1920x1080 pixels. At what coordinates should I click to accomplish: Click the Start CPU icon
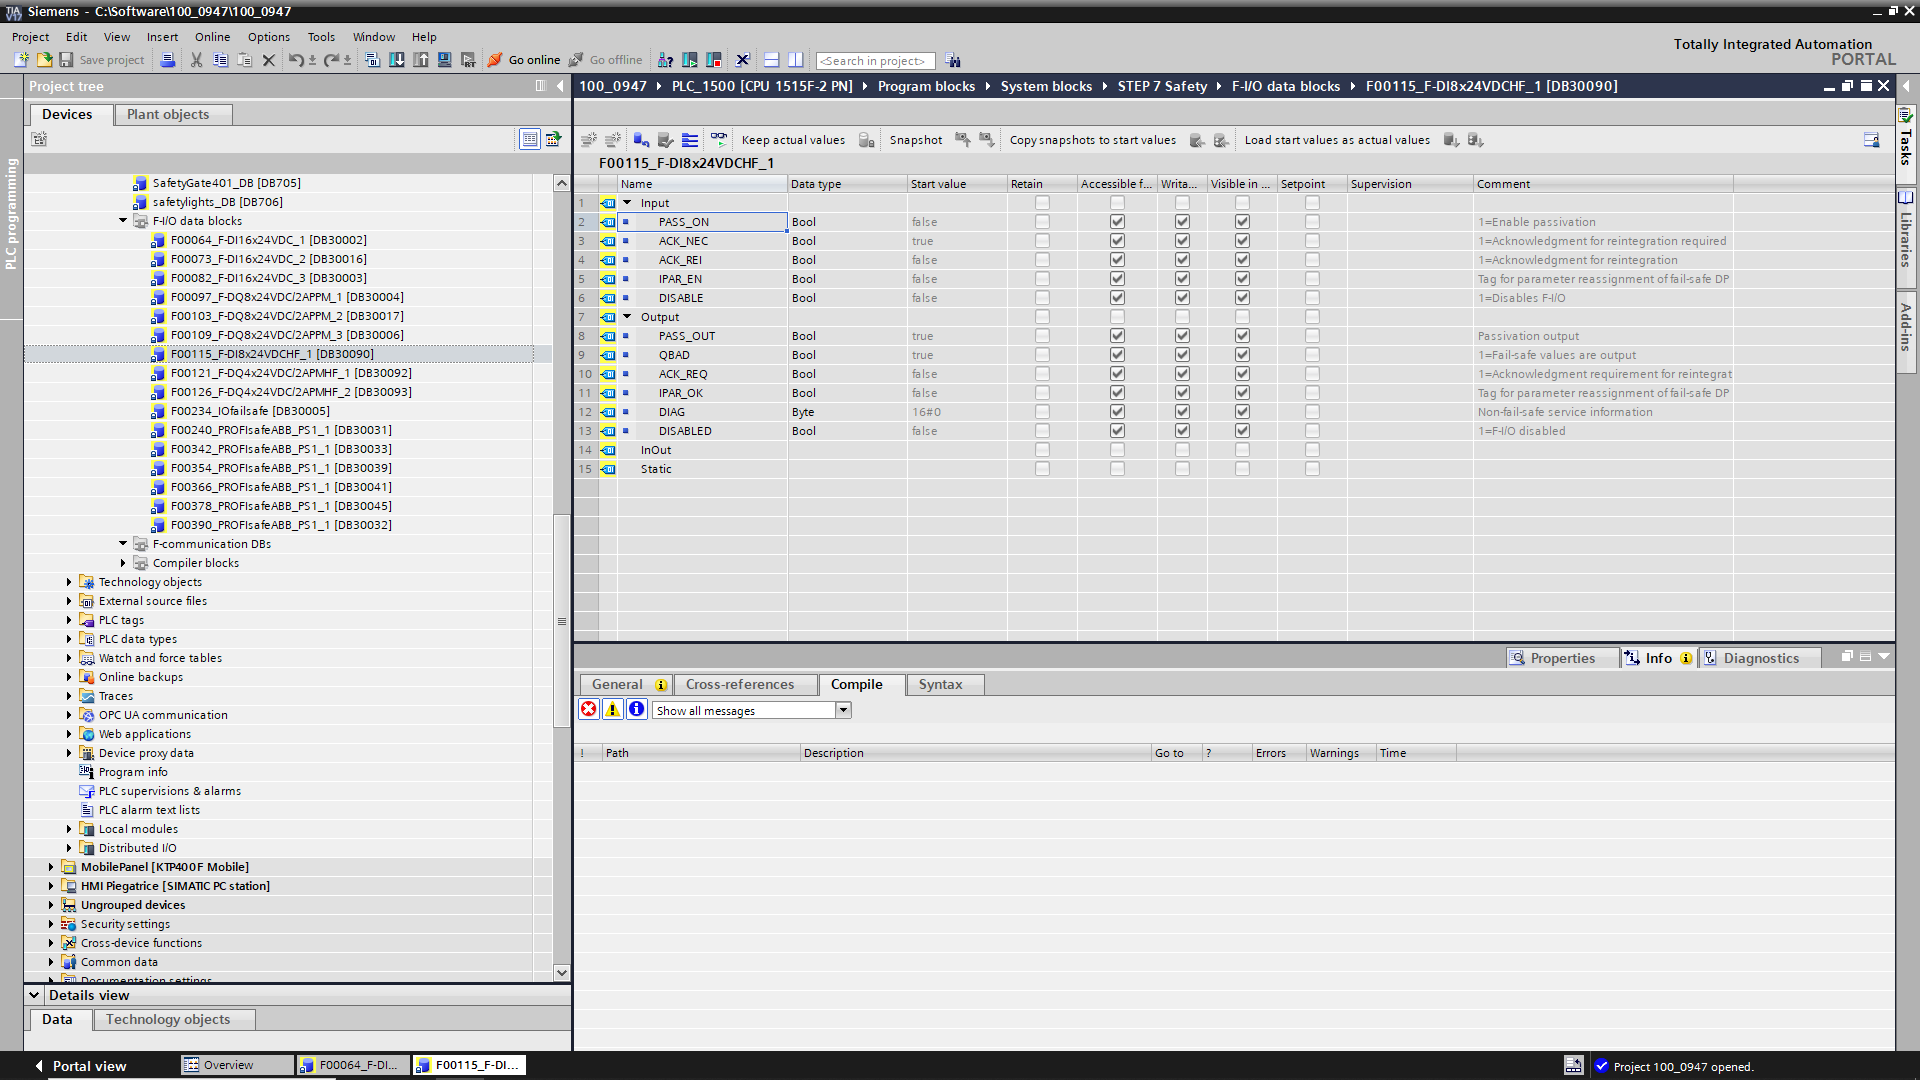(x=690, y=60)
